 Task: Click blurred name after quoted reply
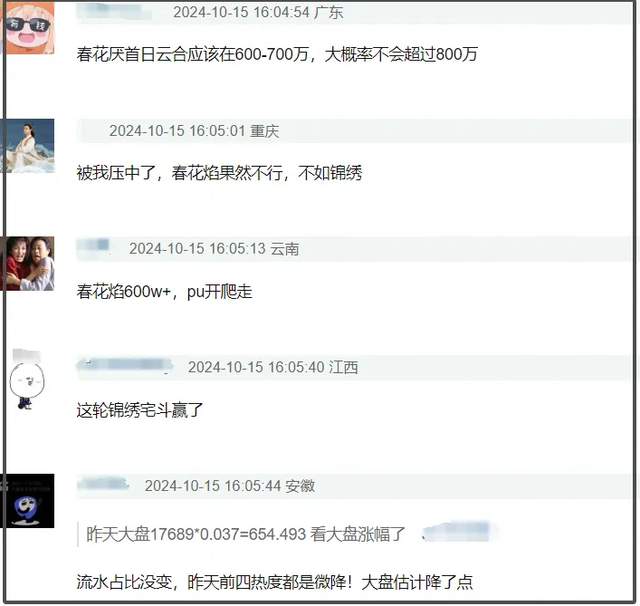(458, 532)
